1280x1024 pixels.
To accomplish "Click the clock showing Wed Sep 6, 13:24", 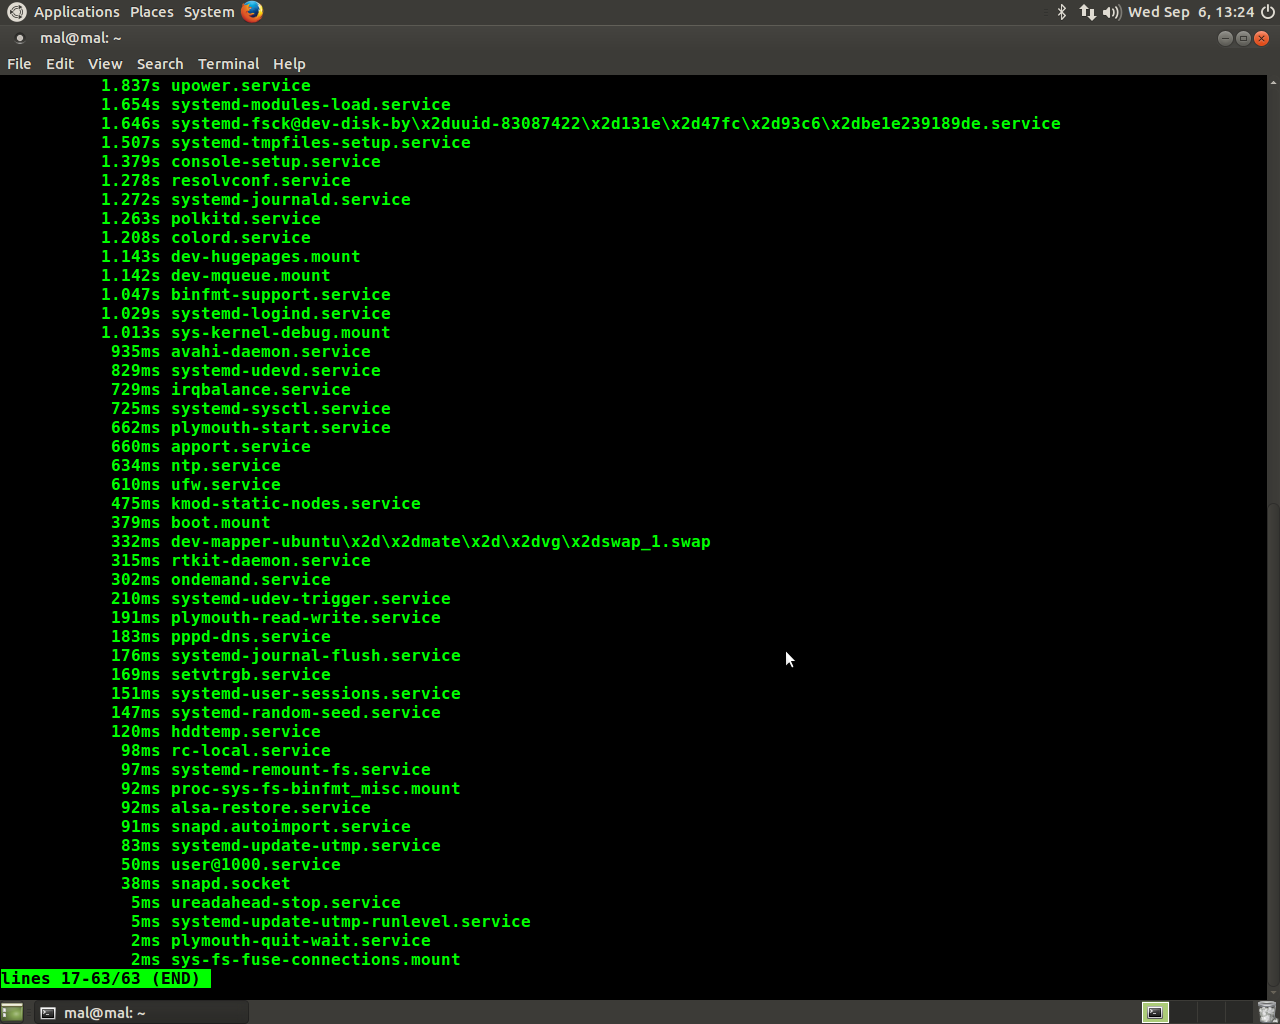I will [x=1191, y=12].
